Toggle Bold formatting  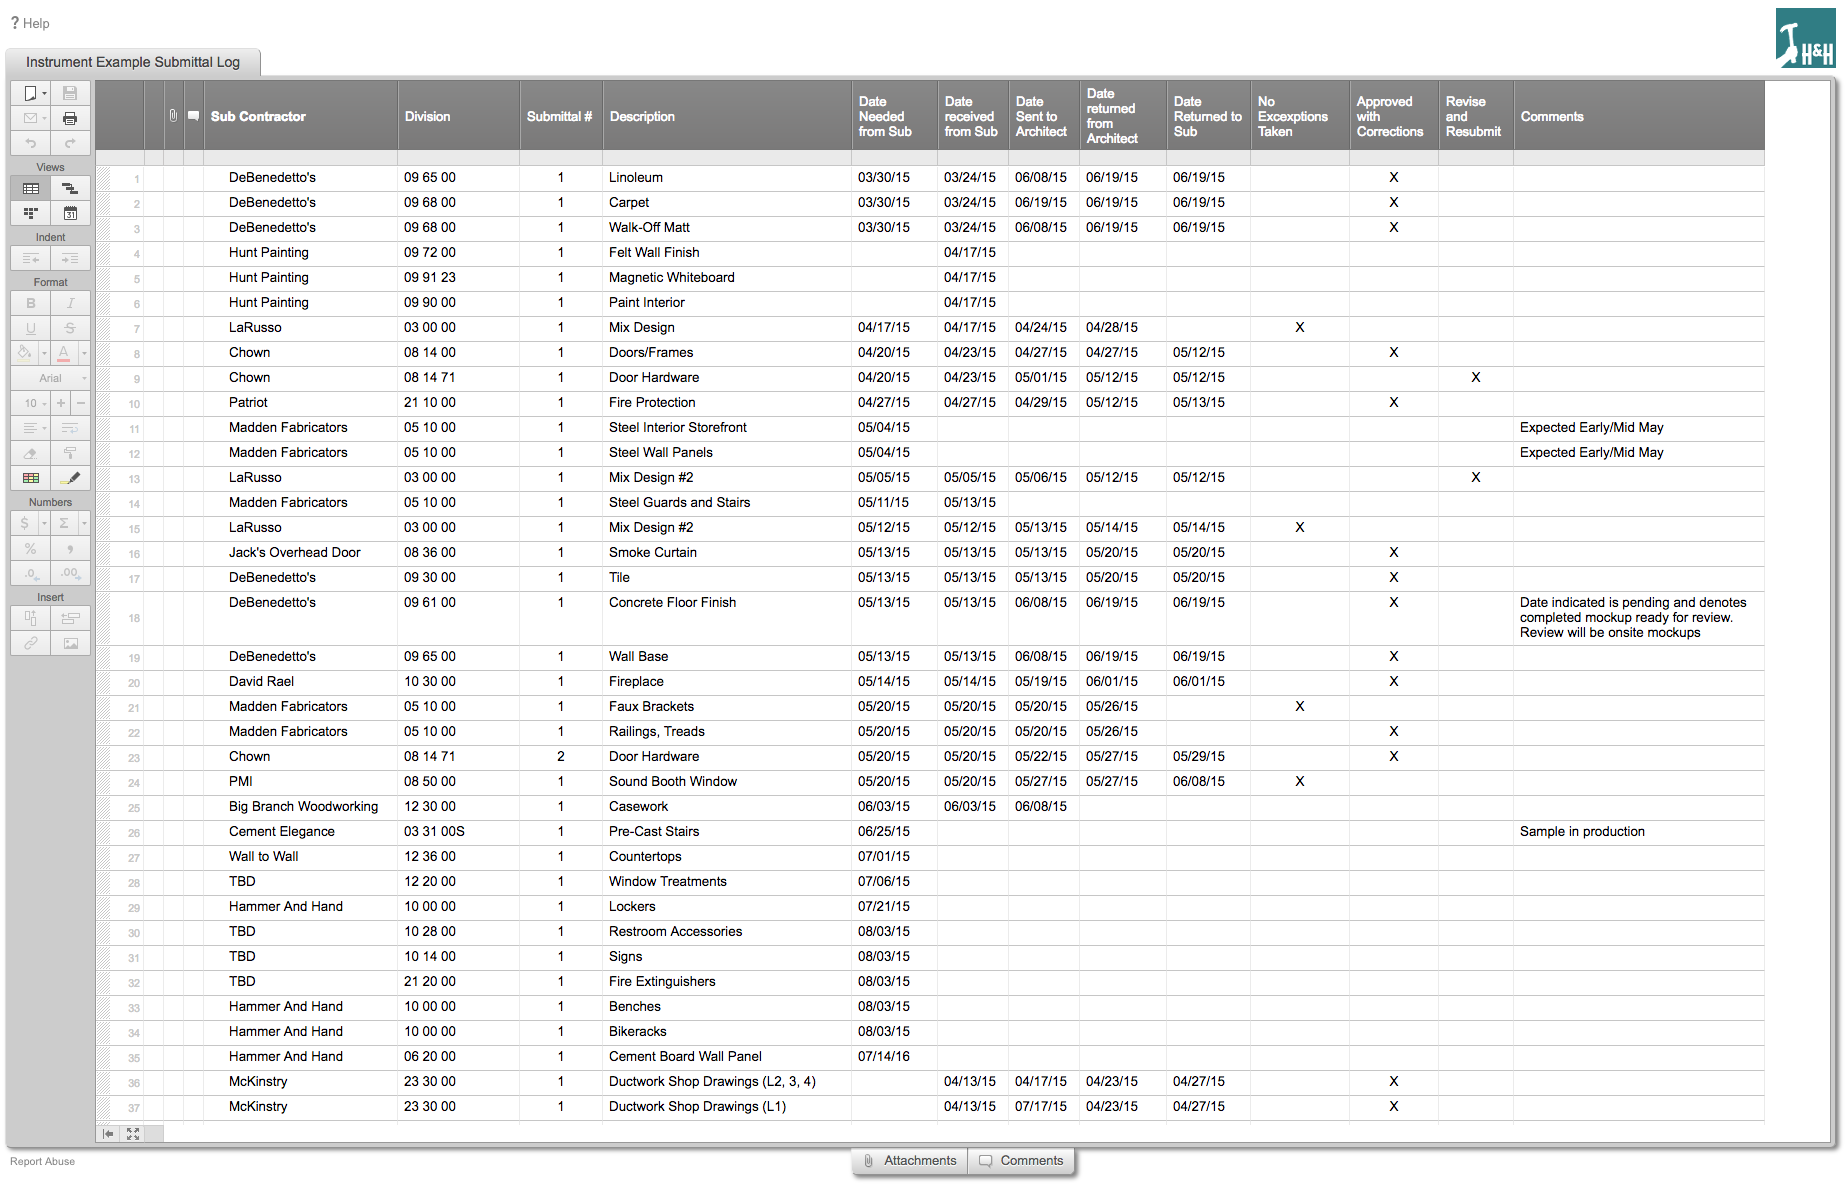click(30, 303)
